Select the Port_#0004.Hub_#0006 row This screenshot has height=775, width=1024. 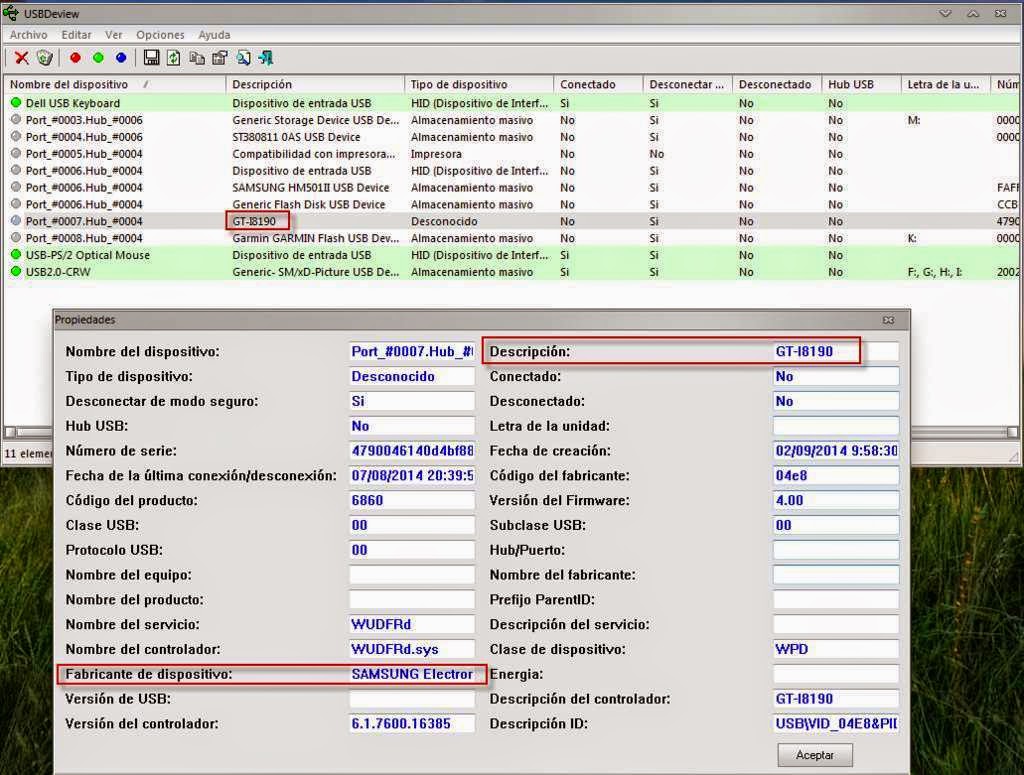511,136
